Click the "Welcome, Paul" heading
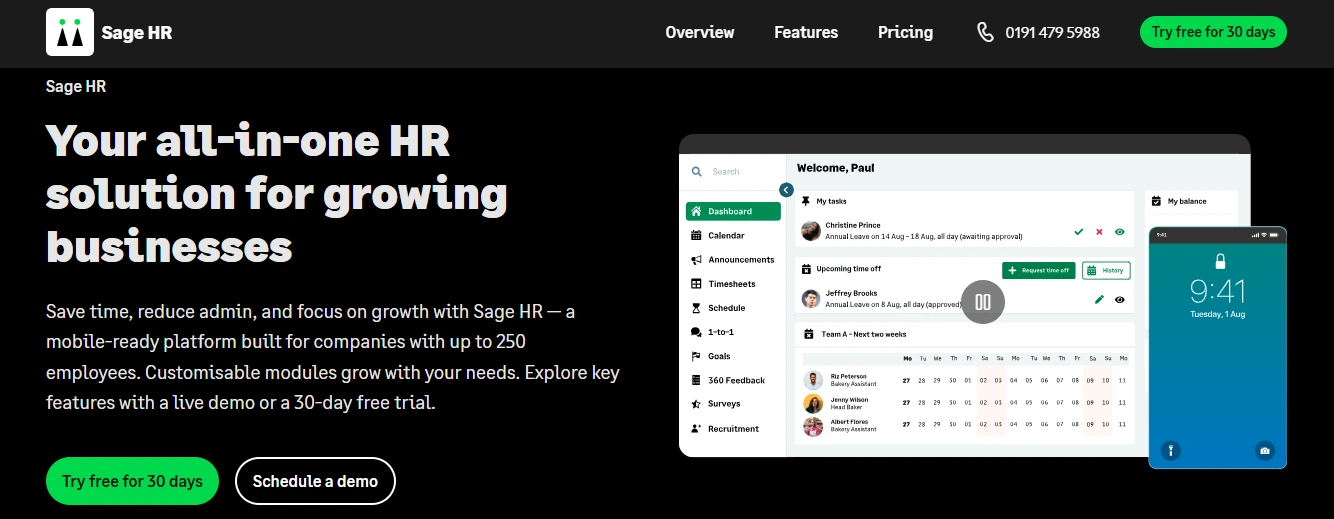The image size is (1334, 519). coord(836,168)
